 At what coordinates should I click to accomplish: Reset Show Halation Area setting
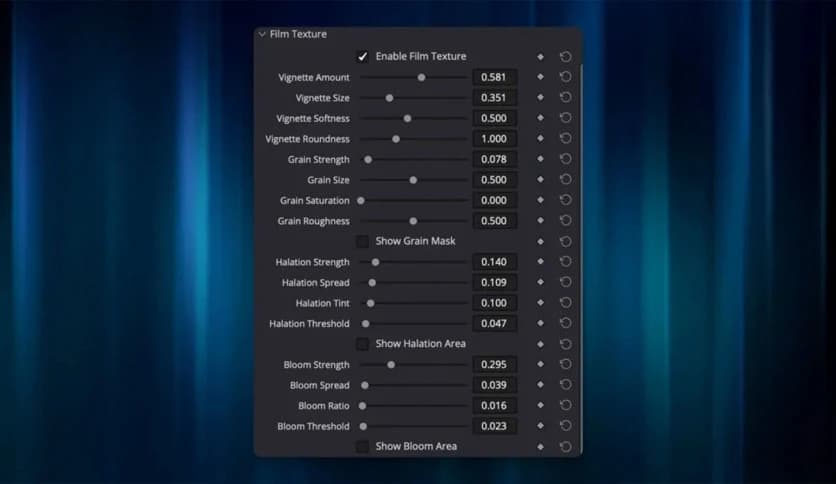566,344
